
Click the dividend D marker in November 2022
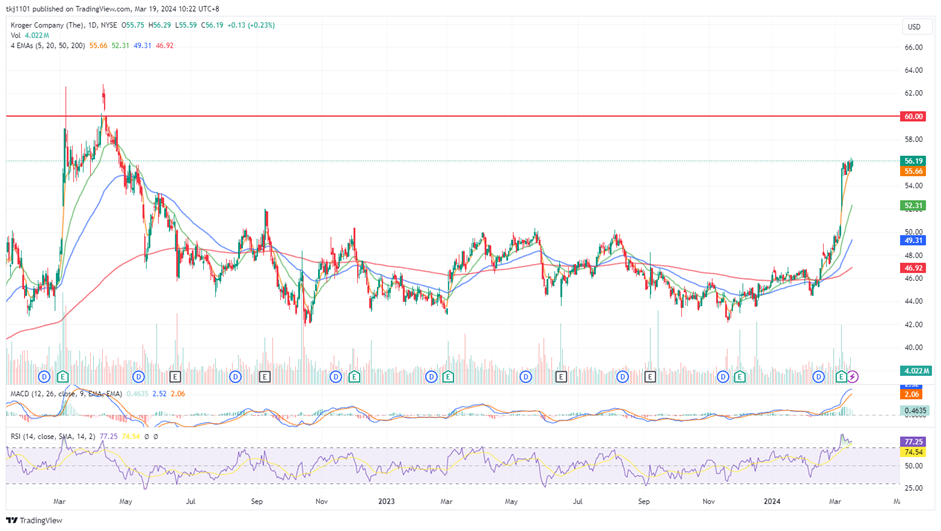[x=335, y=377]
